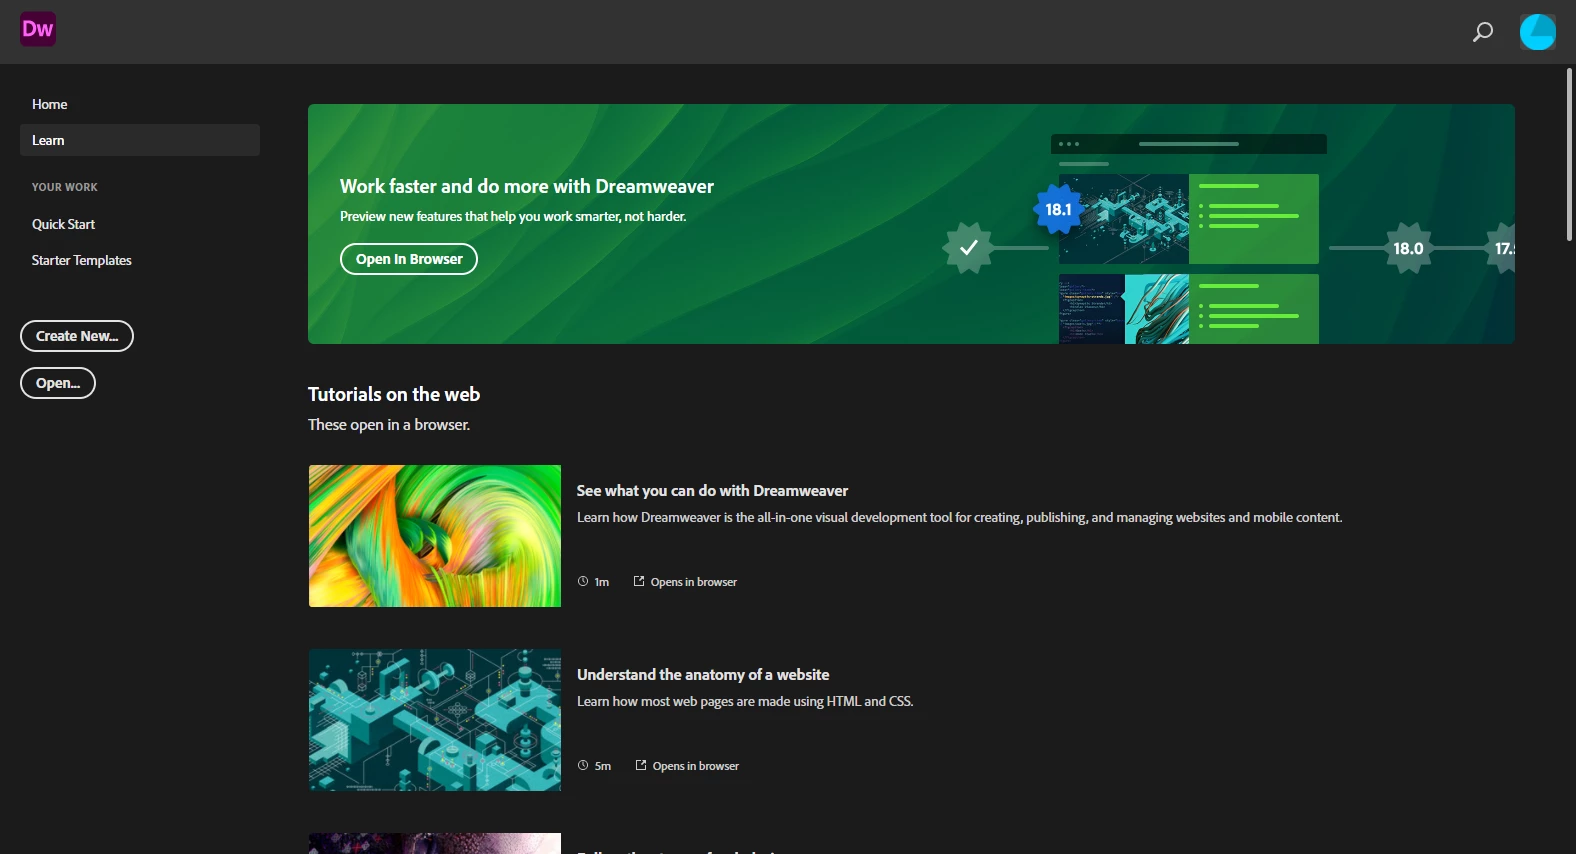Image resolution: width=1576 pixels, height=854 pixels.
Task: Click the 18.1 version badge in banner
Action: coord(1058,209)
